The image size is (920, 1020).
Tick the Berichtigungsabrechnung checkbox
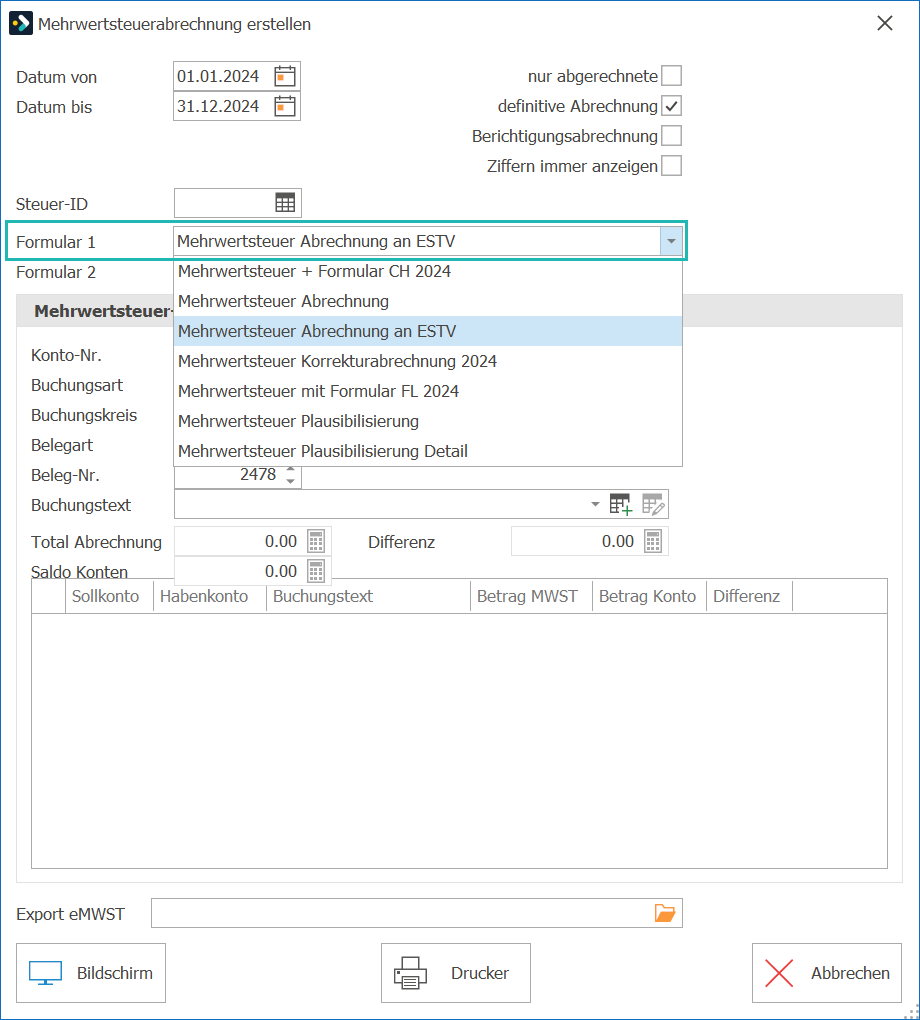(x=671, y=135)
